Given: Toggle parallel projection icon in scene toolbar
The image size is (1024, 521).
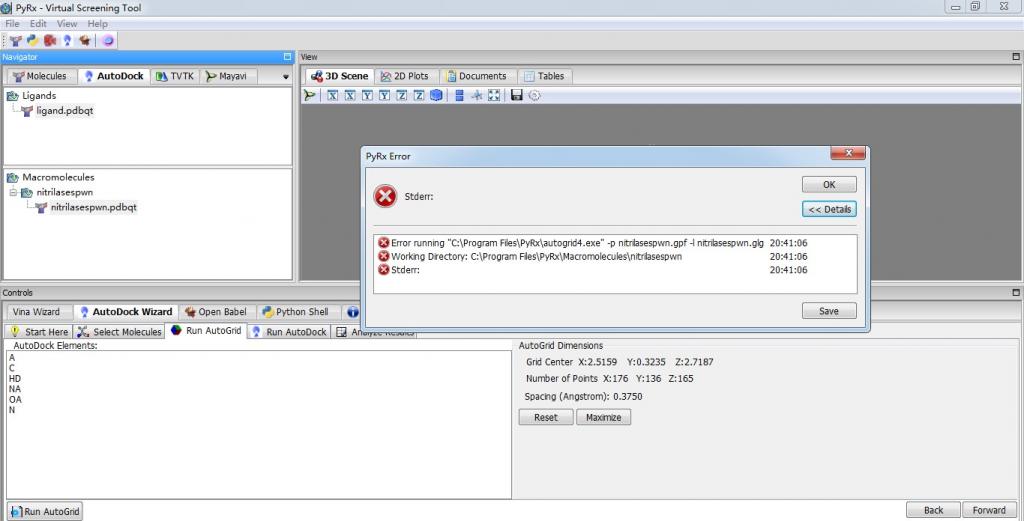Looking at the screenshot, I should [x=459, y=95].
